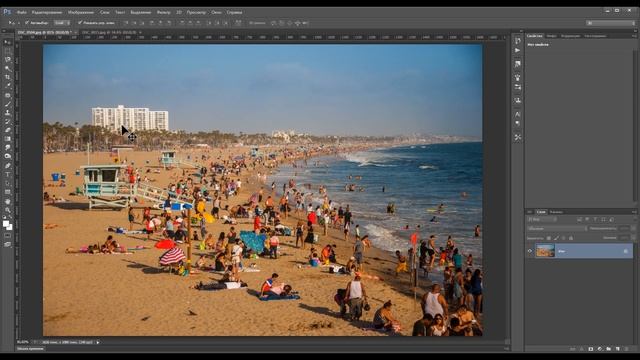Viewport: 640px width, 360px height.
Task: Open the Layers panel flyout menu
Action: coord(634,212)
